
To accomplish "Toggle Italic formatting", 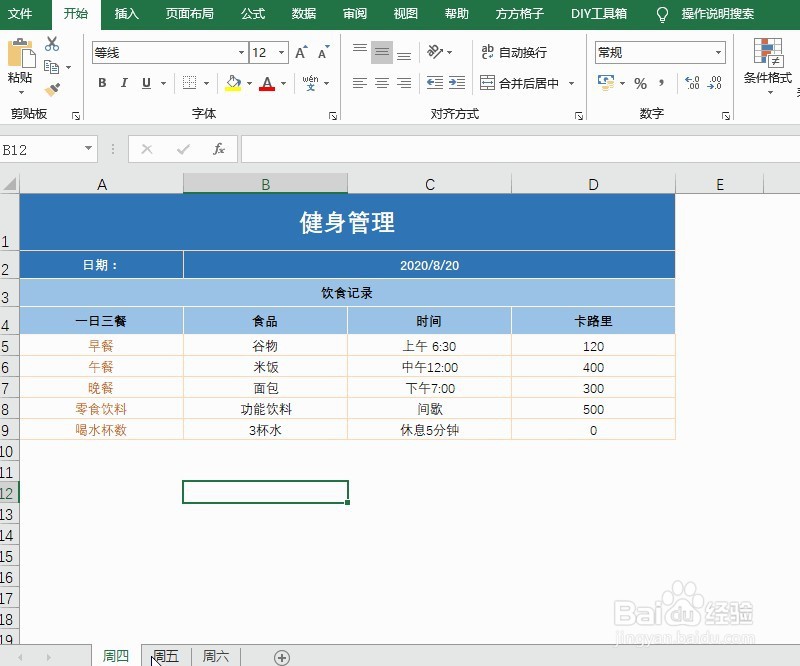I will click(x=122, y=84).
